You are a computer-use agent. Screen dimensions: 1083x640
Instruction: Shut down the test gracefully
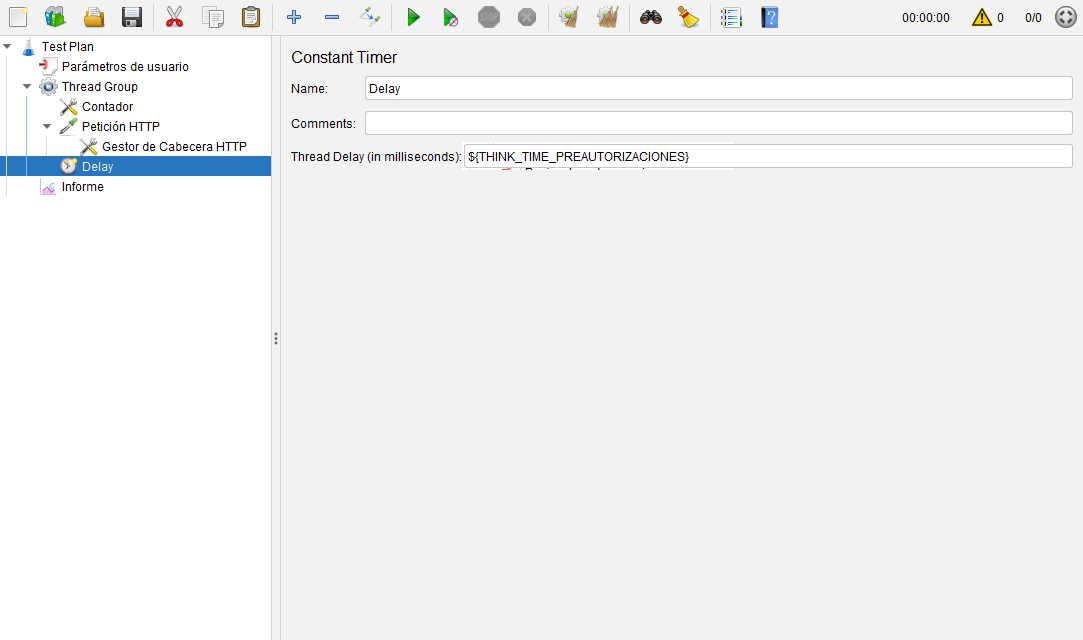(527, 17)
